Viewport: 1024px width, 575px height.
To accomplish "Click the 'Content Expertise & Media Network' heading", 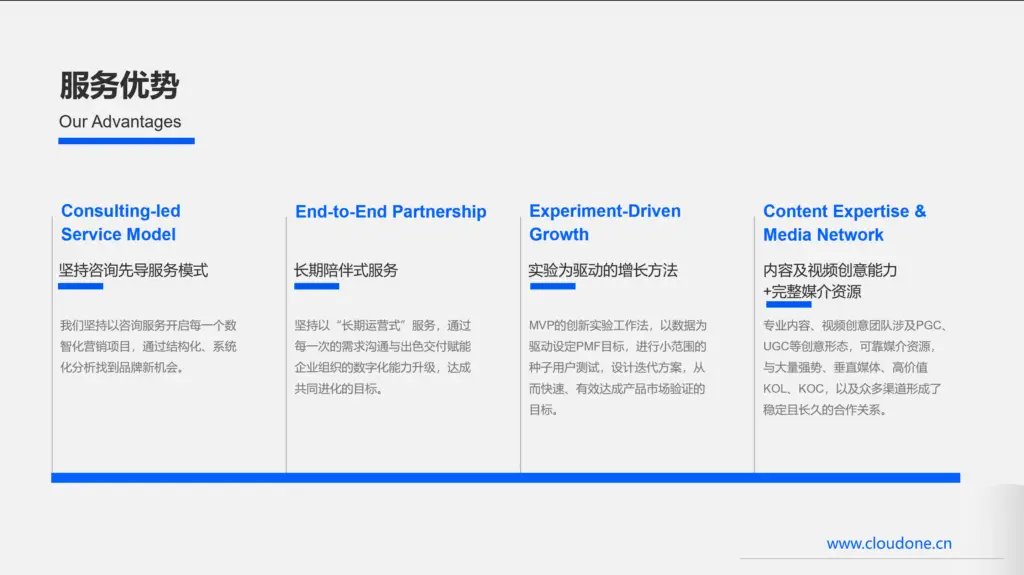I will (x=844, y=223).
